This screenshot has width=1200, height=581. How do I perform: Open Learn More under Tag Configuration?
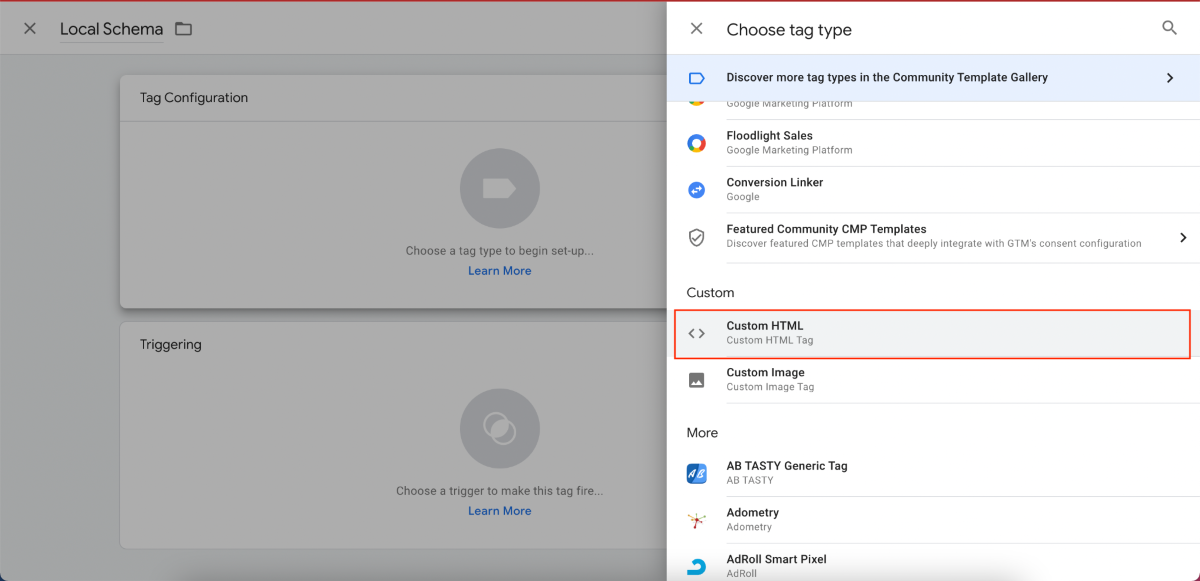point(500,271)
